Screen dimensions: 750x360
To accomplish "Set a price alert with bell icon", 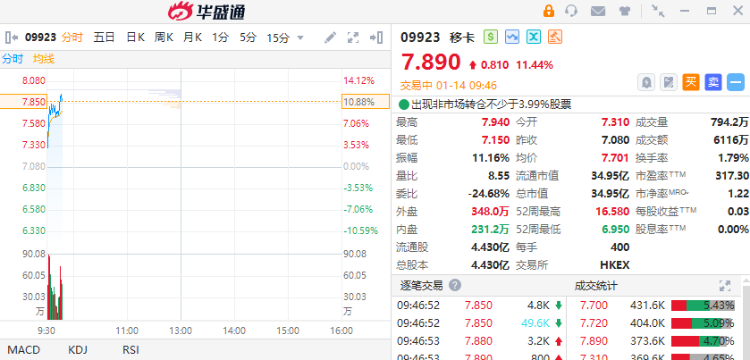I will 646,82.
